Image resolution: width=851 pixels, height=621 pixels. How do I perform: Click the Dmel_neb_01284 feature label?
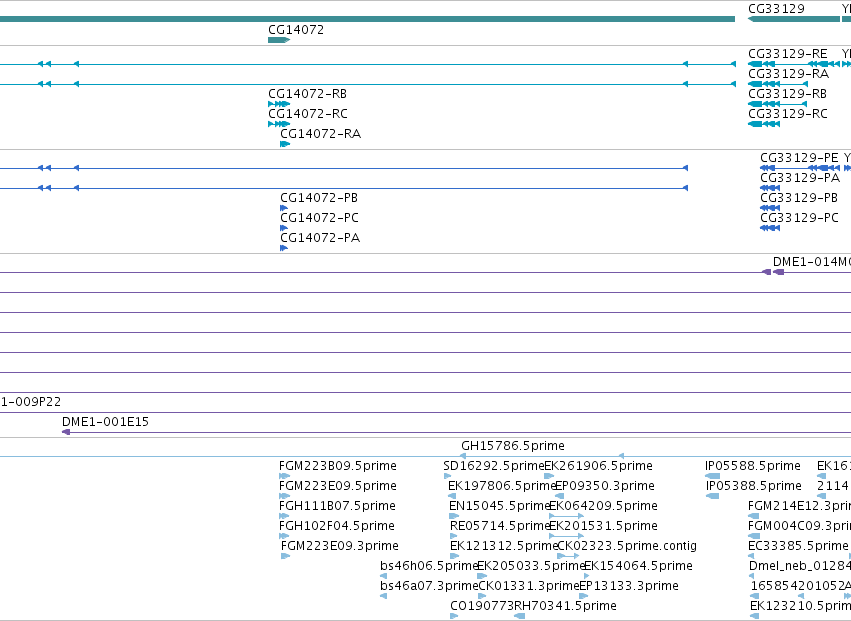click(800, 566)
